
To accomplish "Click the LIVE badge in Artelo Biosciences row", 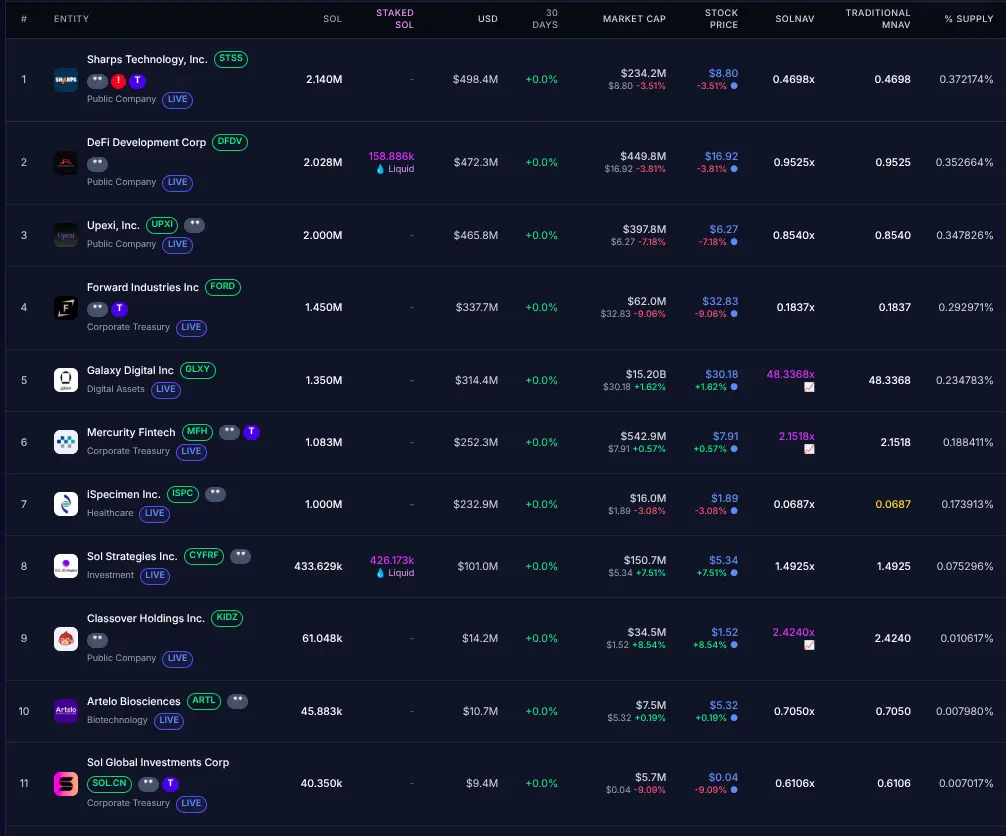I will 169,721.
